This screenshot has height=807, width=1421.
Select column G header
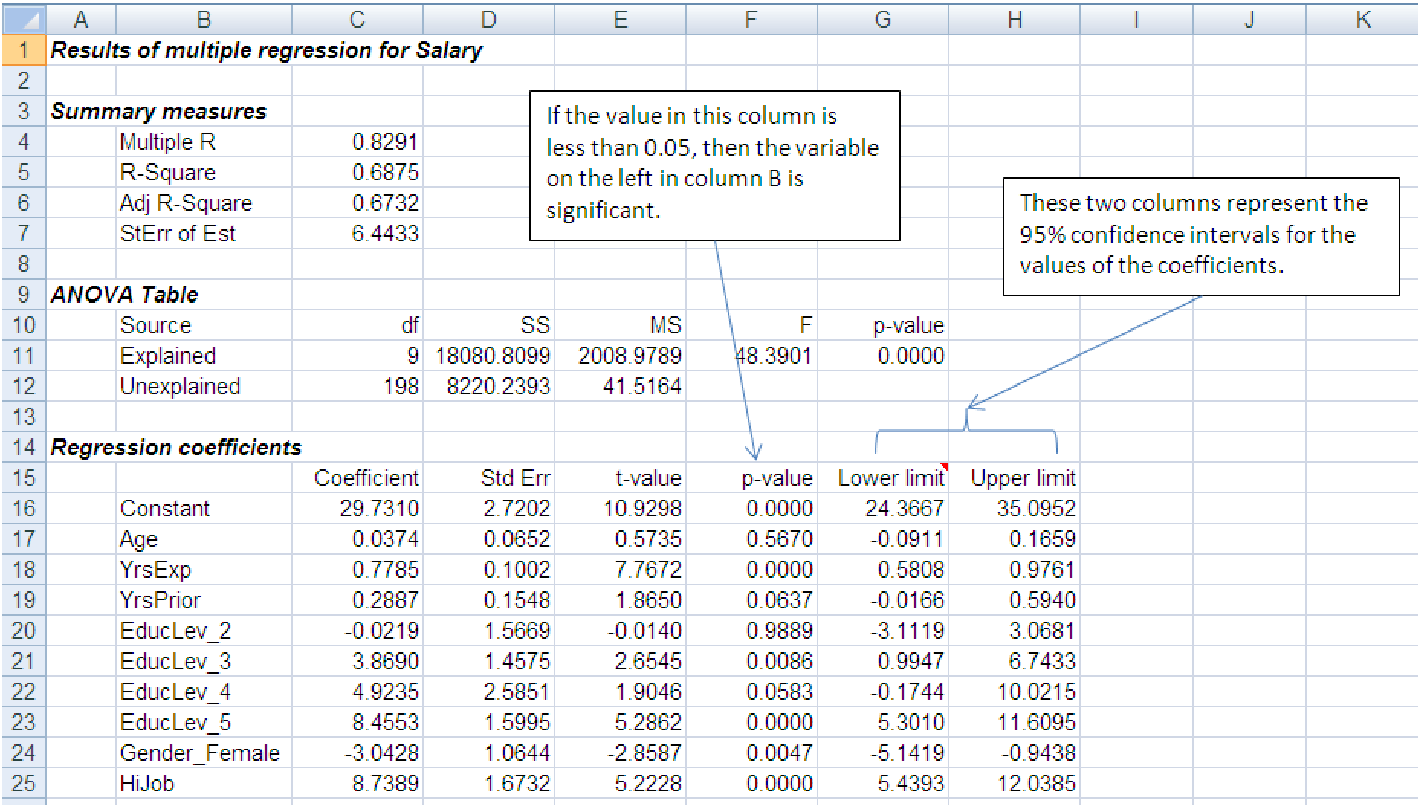click(x=882, y=17)
